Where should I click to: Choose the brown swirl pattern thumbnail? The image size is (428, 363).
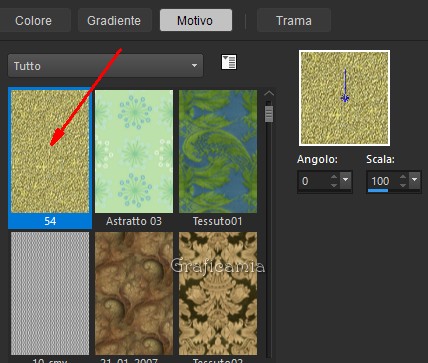134,293
